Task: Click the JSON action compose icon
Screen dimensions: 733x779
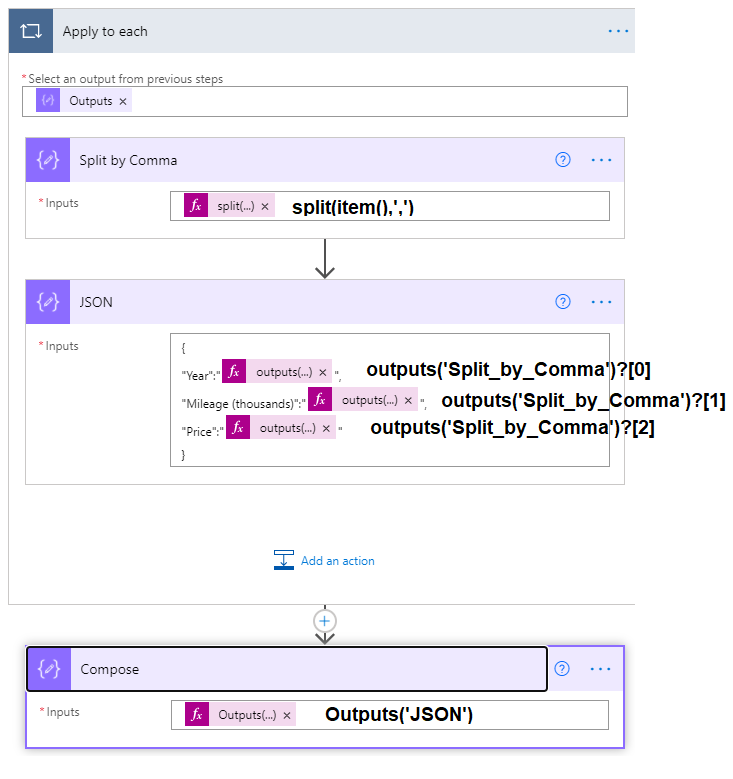Action: pyautogui.click(x=47, y=302)
